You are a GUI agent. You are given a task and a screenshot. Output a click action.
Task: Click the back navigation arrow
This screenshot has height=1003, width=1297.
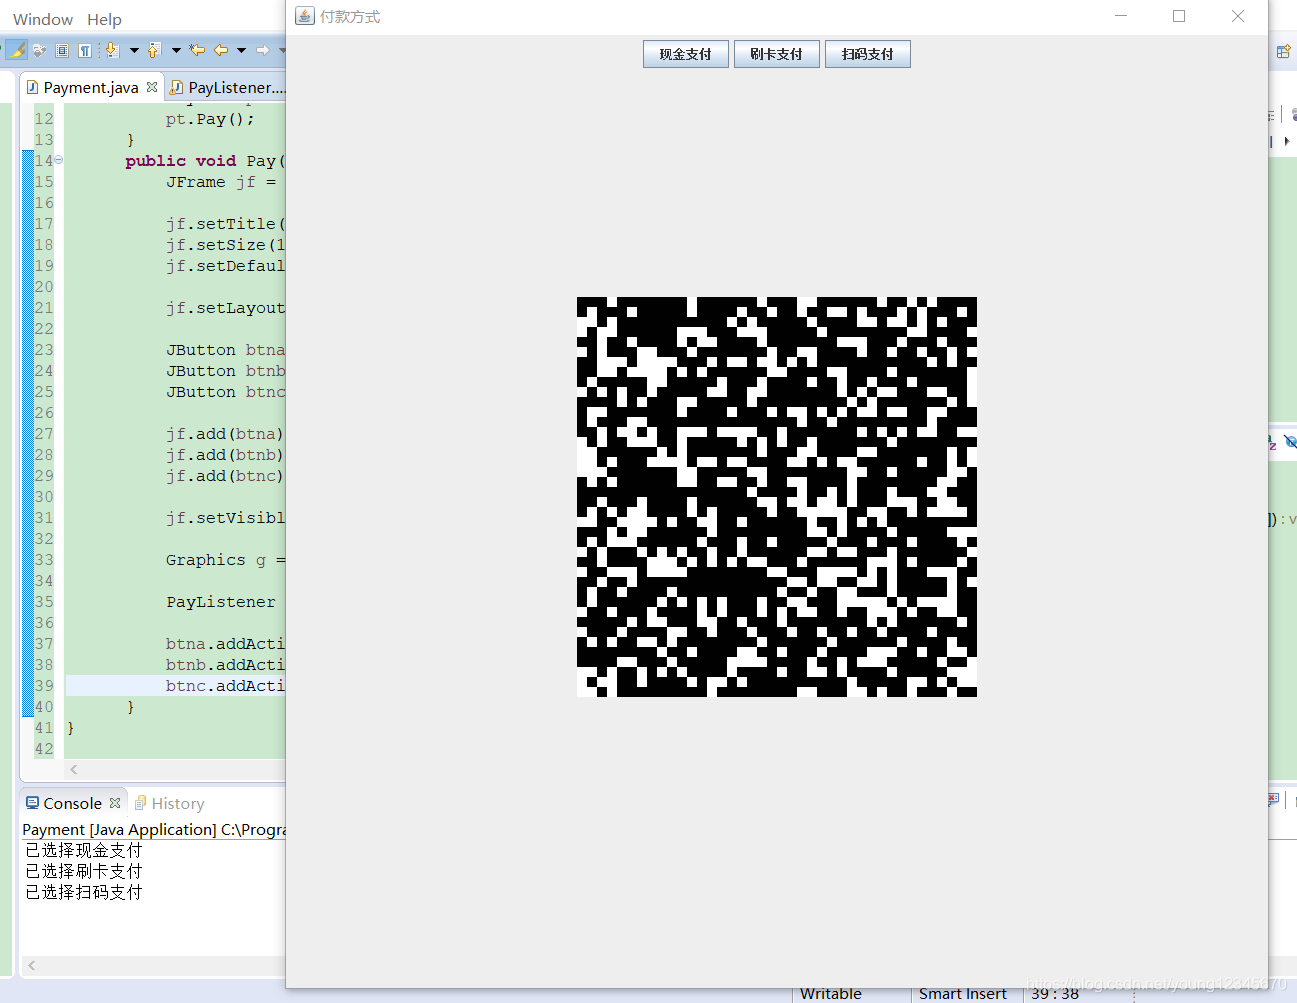coord(220,50)
